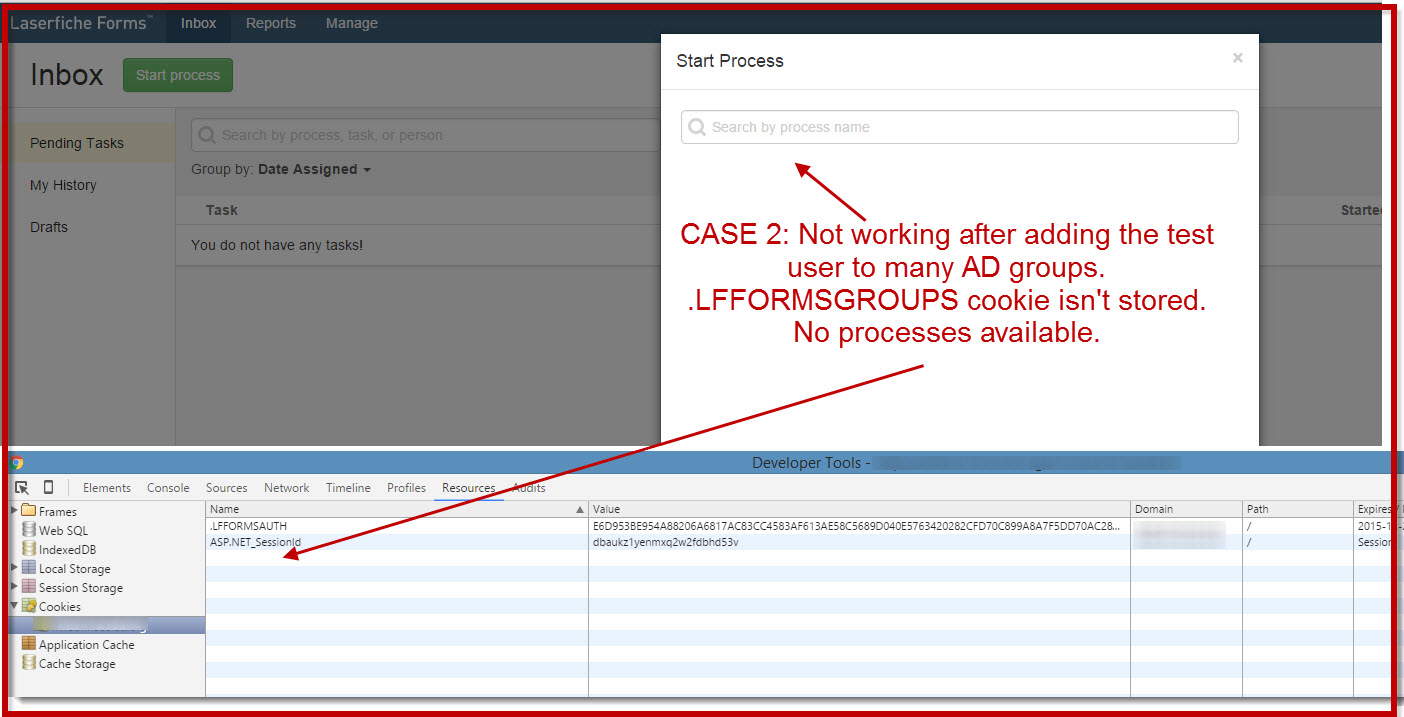Select the IndexedDB storage icon
Screen dimensions: 1404x717
tap(29, 549)
